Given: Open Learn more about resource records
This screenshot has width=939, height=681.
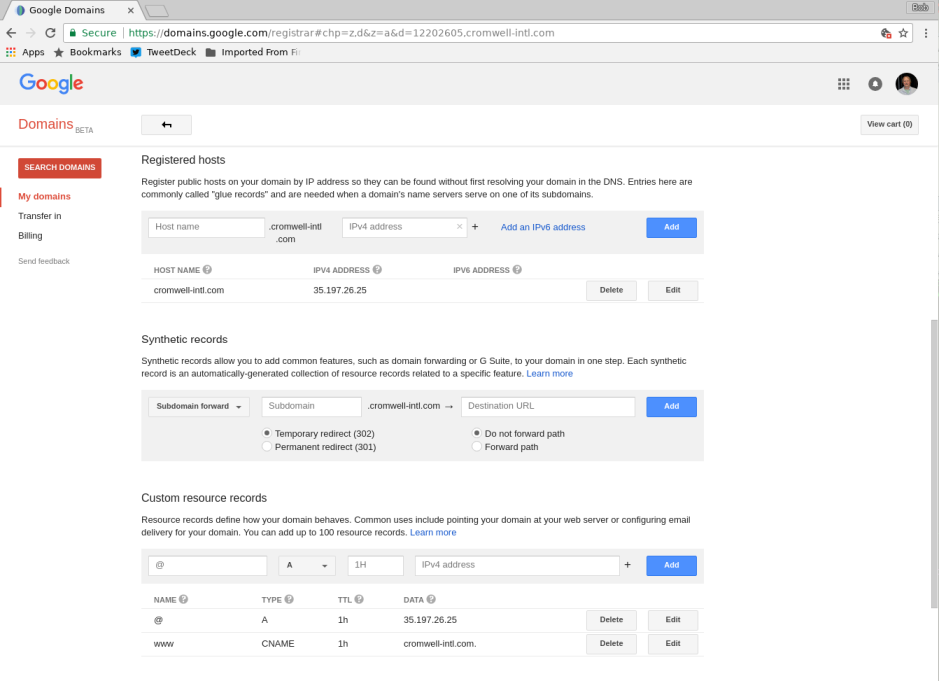Looking at the screenshot, I should point(433,532).
